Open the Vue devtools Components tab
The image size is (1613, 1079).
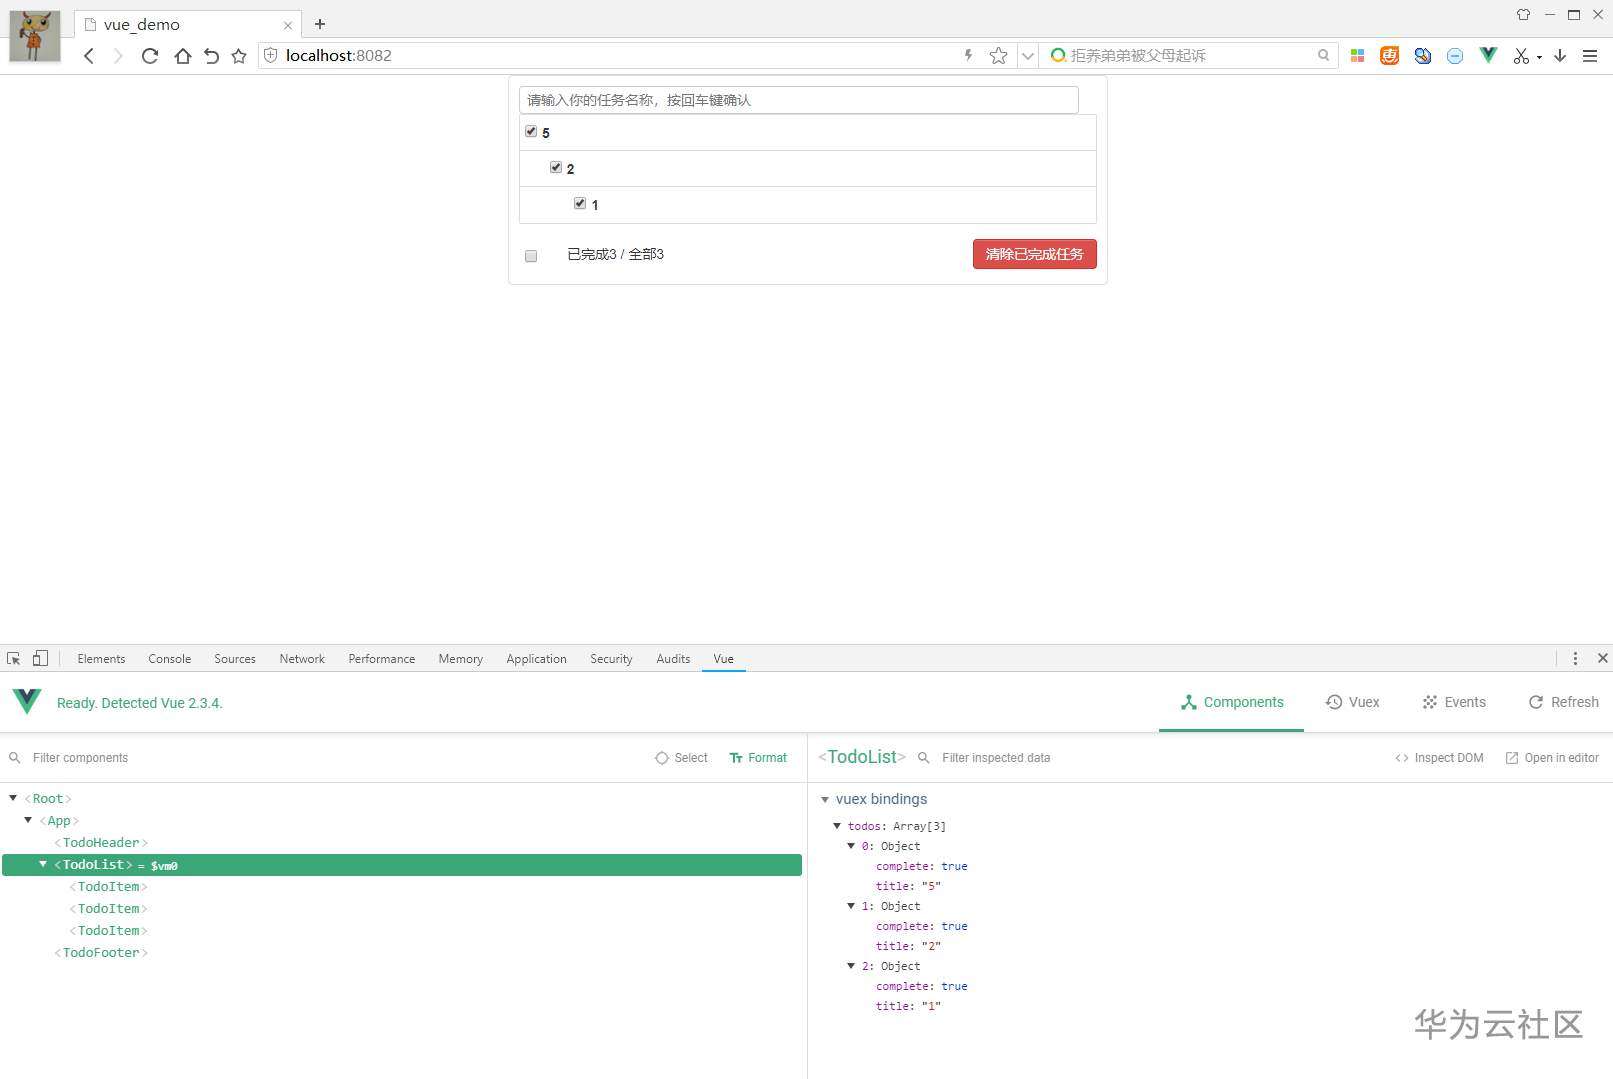click(x=1232, y=703)
